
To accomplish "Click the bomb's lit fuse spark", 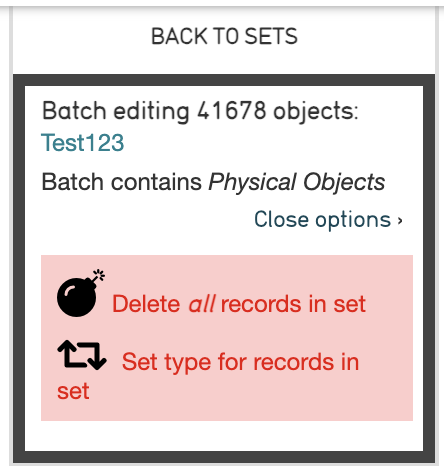I will point(99,275).
